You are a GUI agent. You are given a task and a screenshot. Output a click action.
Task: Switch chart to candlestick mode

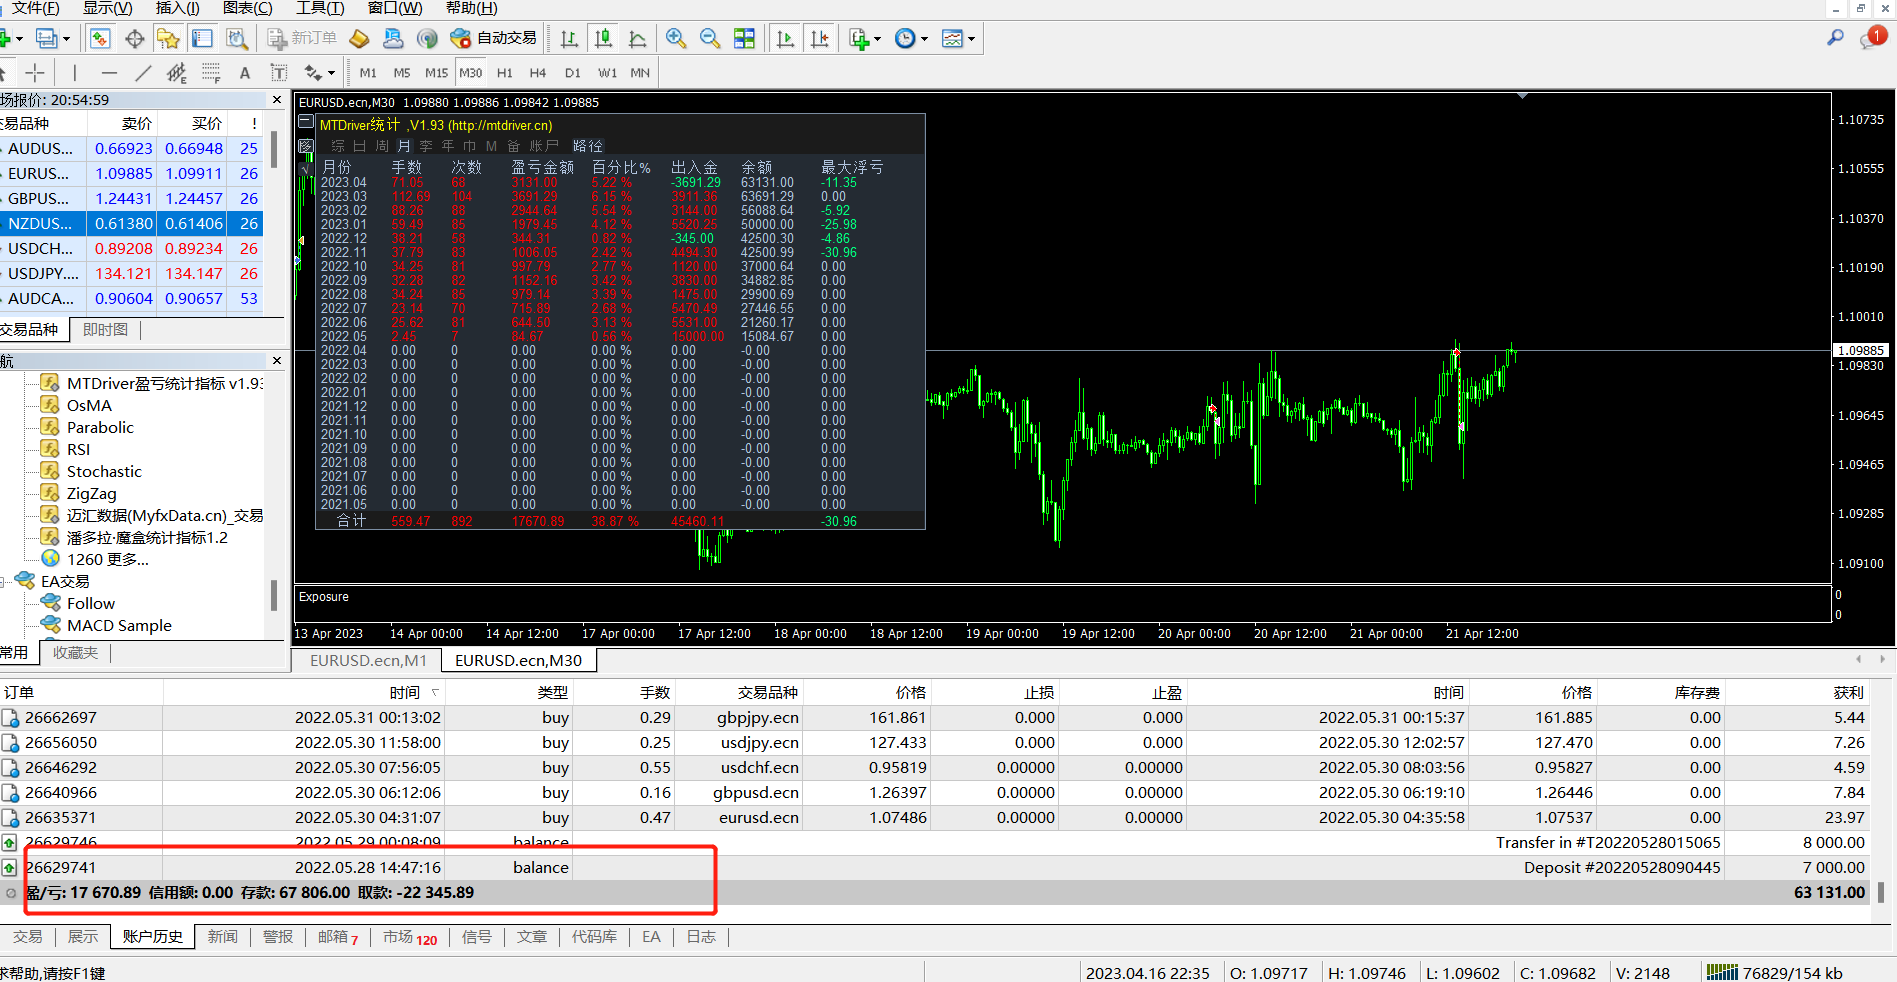[603, 39]
